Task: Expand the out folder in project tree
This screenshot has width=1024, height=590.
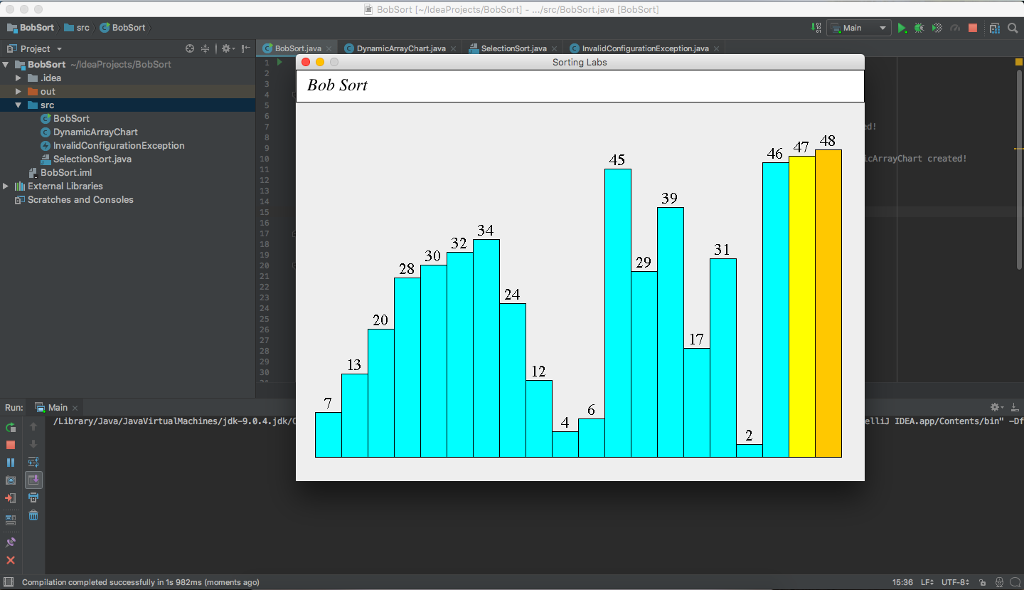Action: point(19,92)
